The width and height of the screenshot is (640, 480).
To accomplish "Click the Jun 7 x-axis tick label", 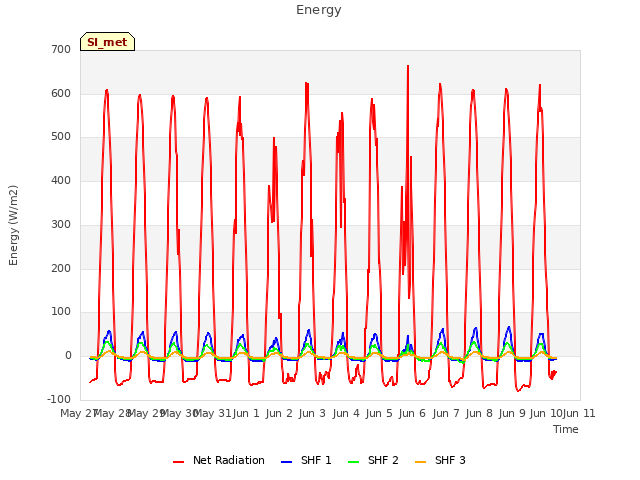I will coord(446,413).
